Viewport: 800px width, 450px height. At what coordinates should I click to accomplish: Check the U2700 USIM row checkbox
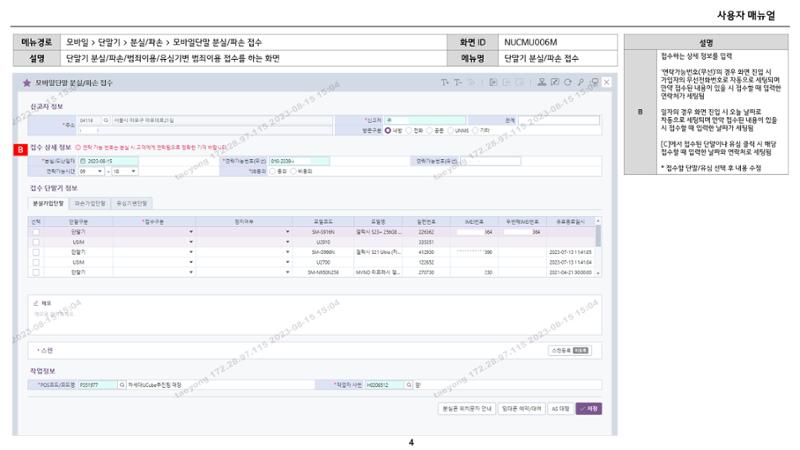pos(36,262)
